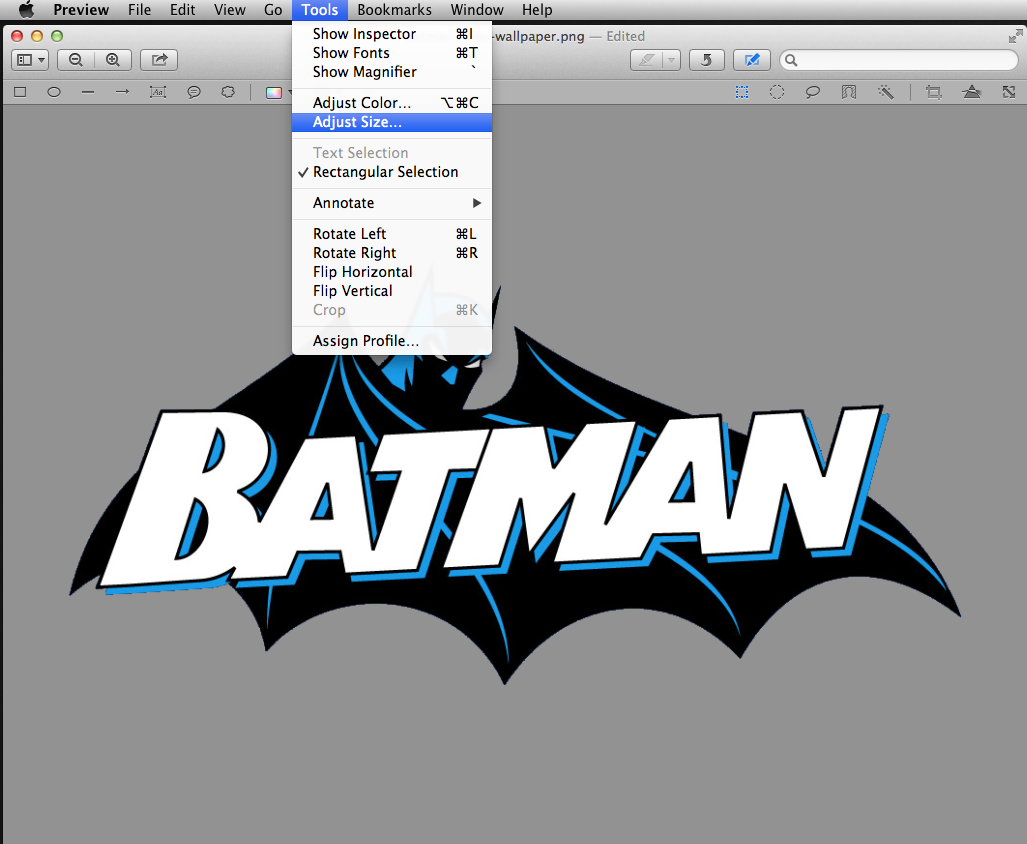
Task: Choose Rotate Left menu item
Action: pos(392,234)
